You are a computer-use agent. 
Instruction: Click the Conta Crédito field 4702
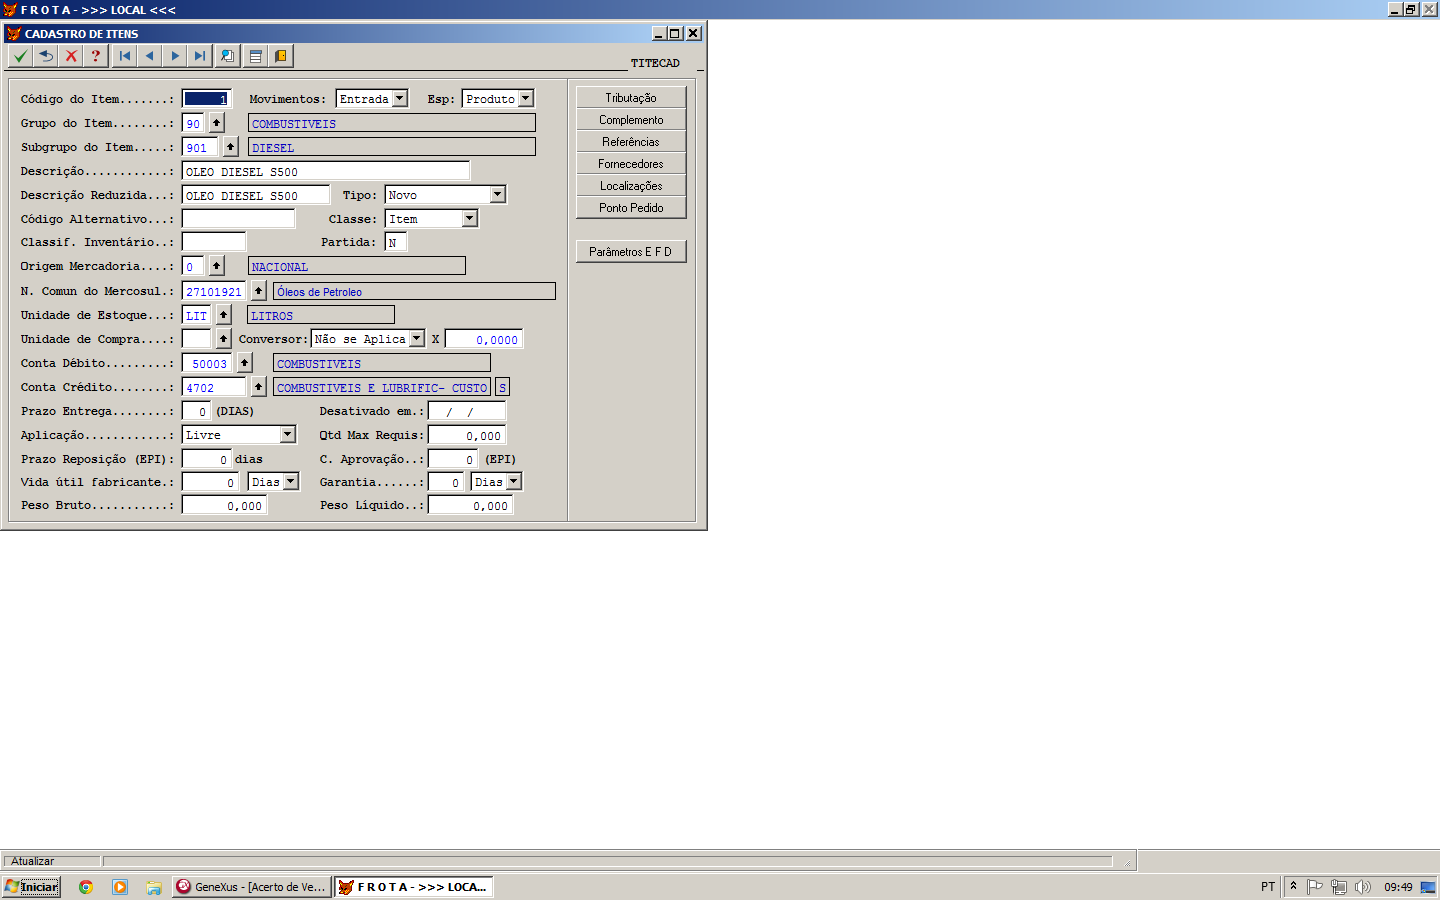[x=214, y=387]
